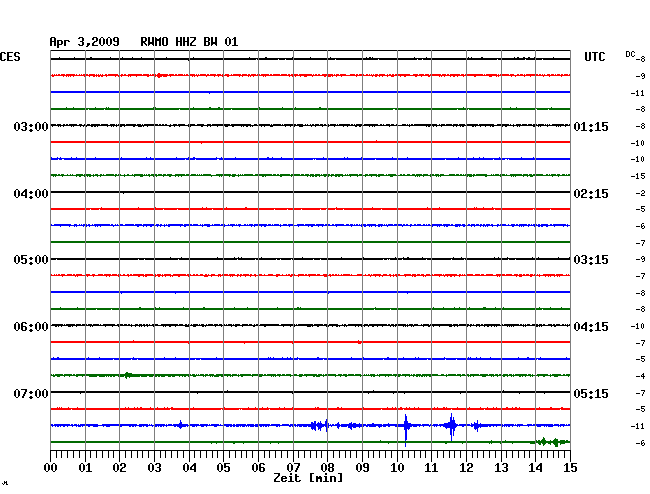Click minute label "03" on time axis
This screenshot has width=650, height=494.
coord(154,468)
